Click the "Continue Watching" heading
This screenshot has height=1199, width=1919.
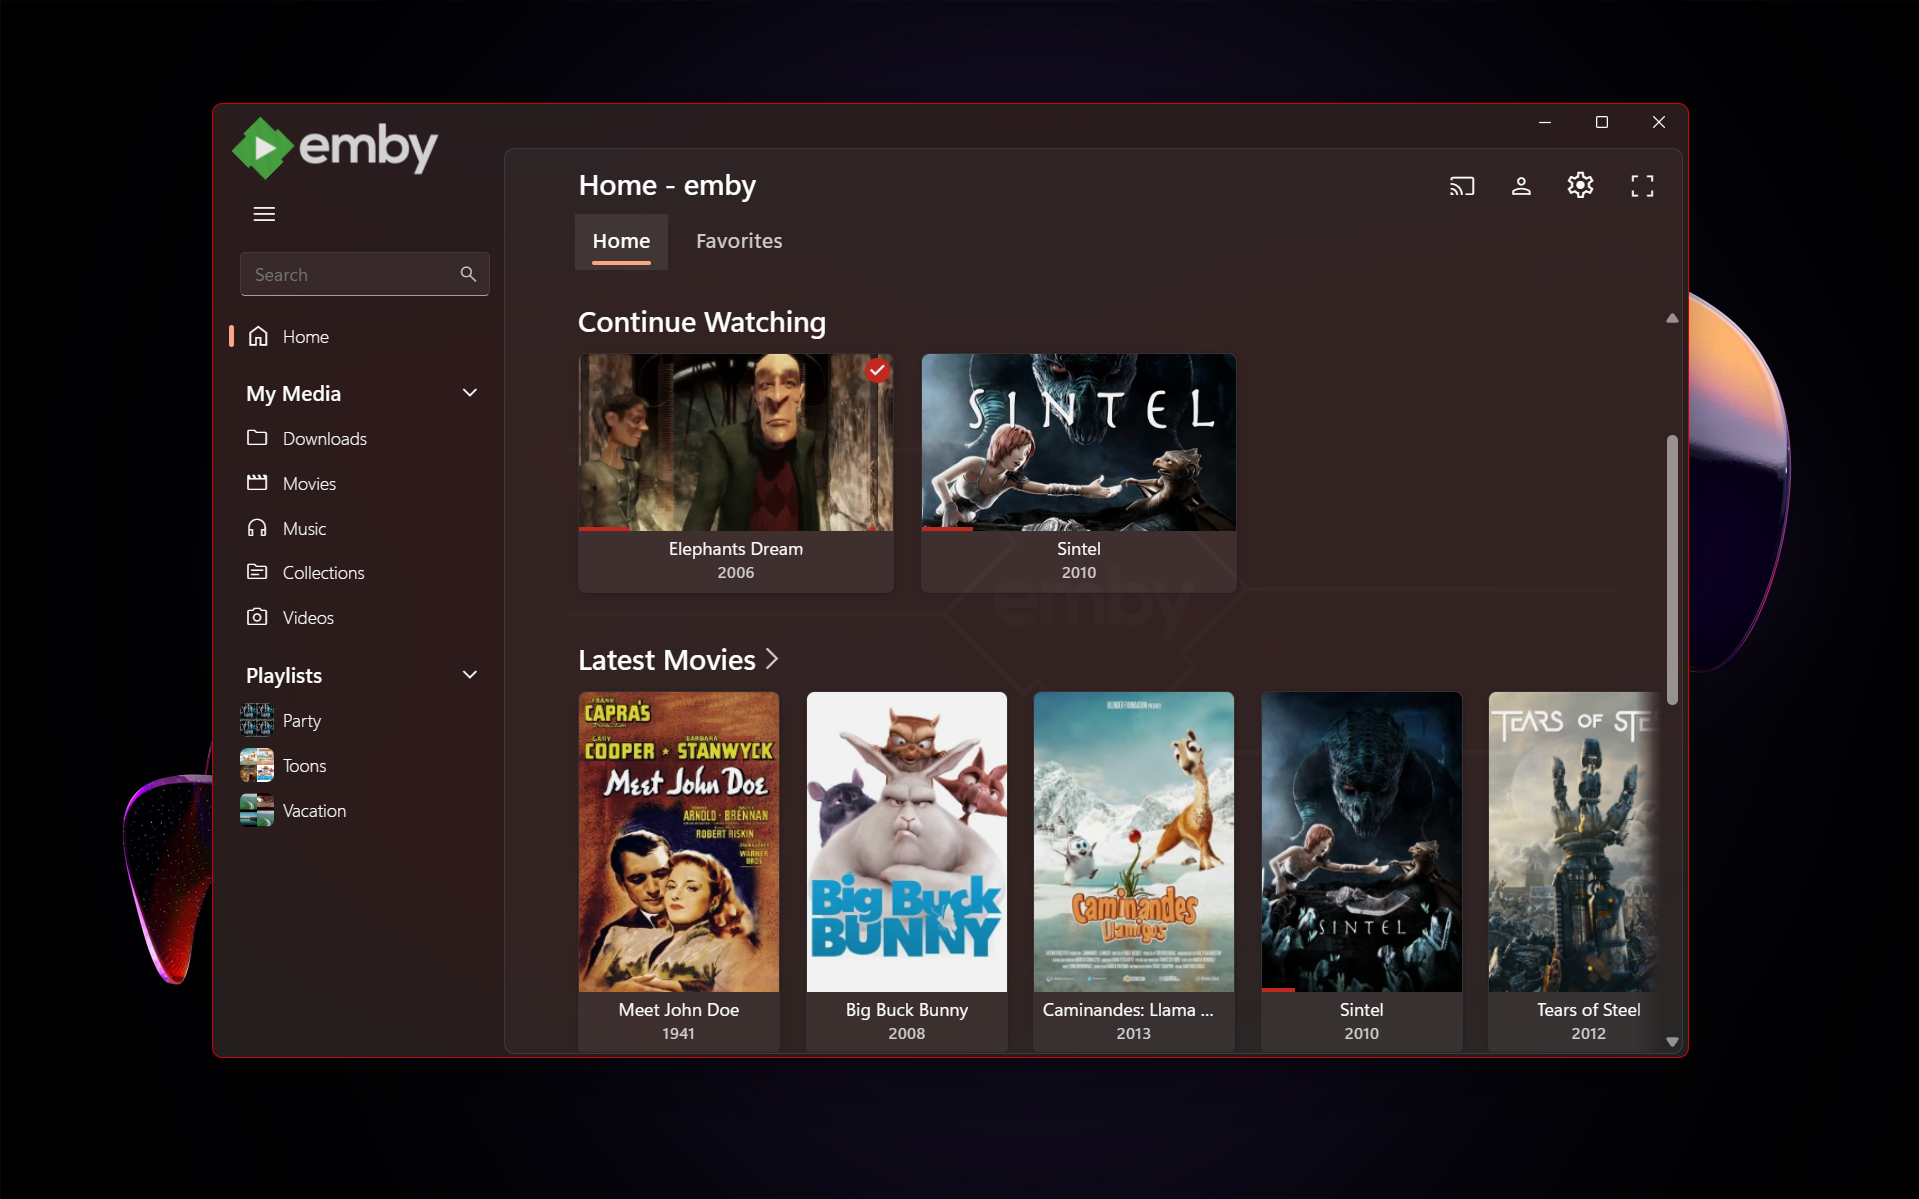[702, 322]
